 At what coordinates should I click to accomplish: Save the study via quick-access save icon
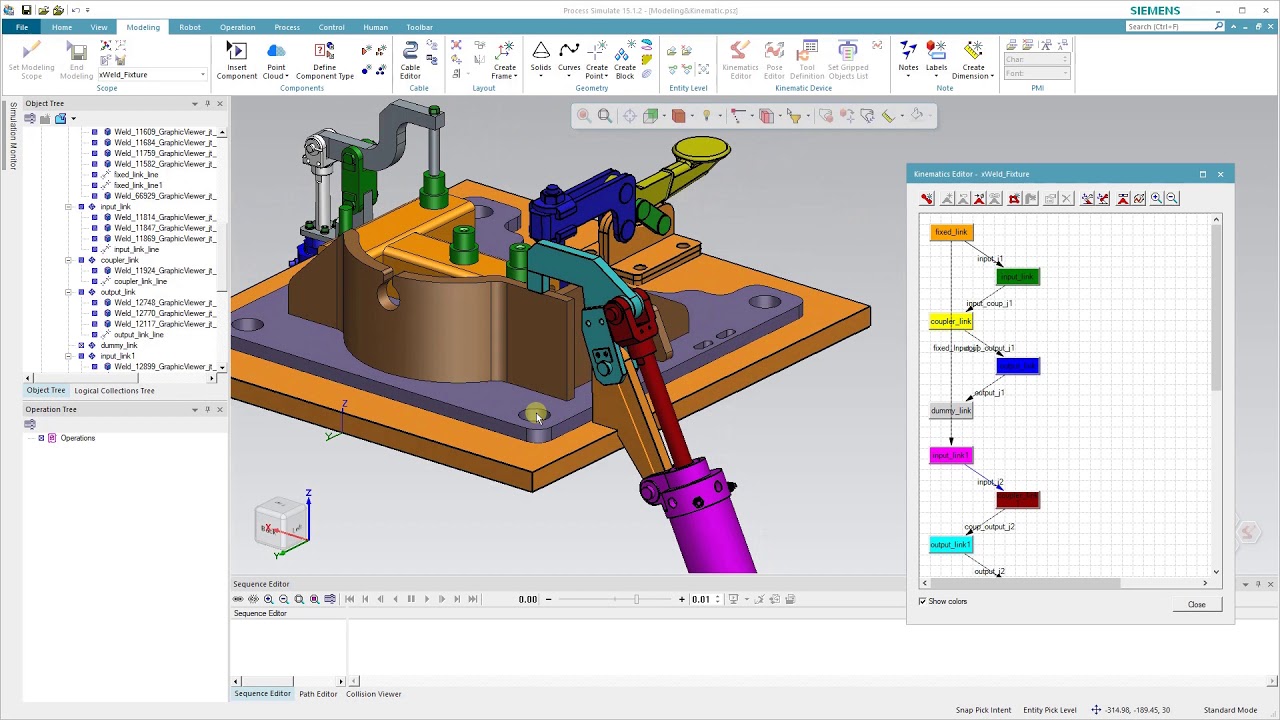pos(26,10)
